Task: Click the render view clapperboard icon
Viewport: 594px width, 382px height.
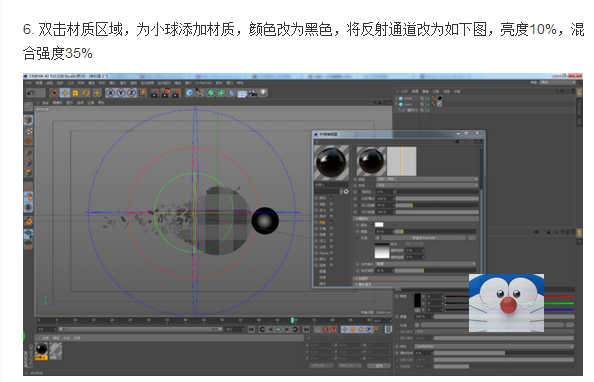Action: (x=155, y=93)
